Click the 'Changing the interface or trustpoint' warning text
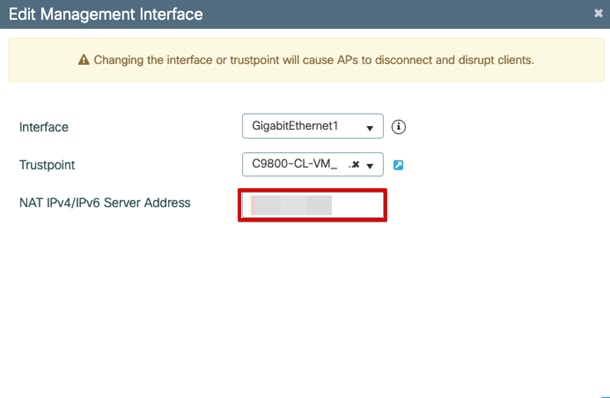Screen dimensions: 610x398 (314, 60)
